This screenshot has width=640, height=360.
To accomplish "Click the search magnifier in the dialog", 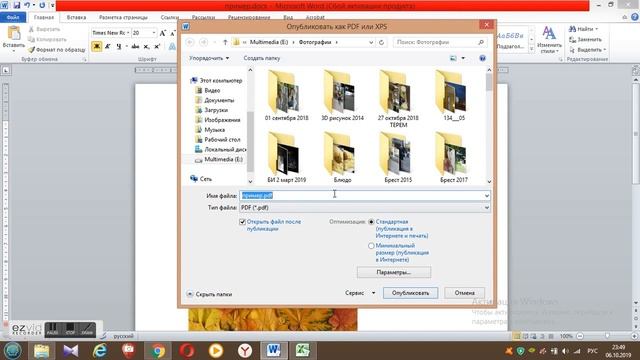I will (x=481, y=42).
